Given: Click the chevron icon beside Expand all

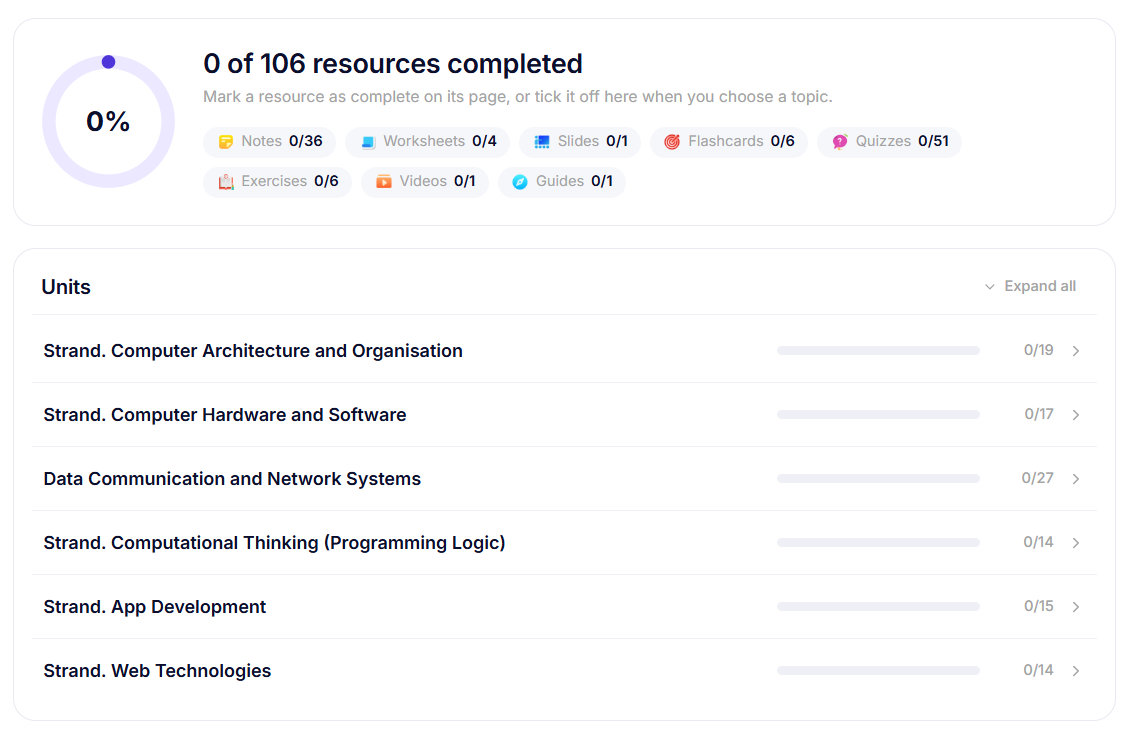Looking at the screenshot, I should click(990, 287).
